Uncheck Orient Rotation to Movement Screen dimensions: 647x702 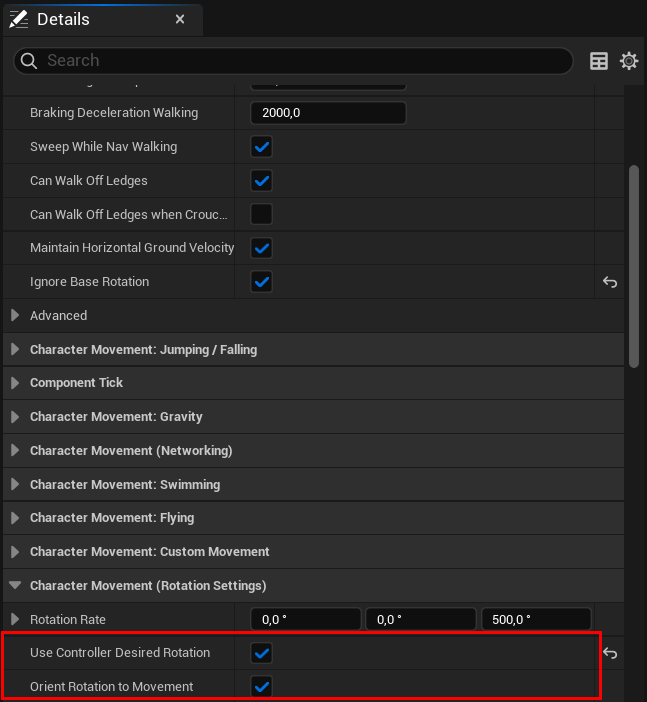(x=261, y=687)
